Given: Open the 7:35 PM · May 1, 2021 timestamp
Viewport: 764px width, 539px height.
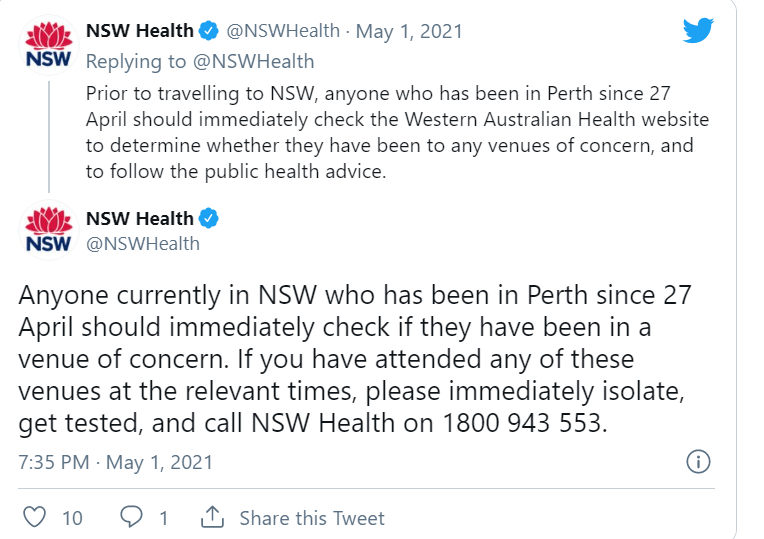Looking at the screenshot, I should coord(115,462).
